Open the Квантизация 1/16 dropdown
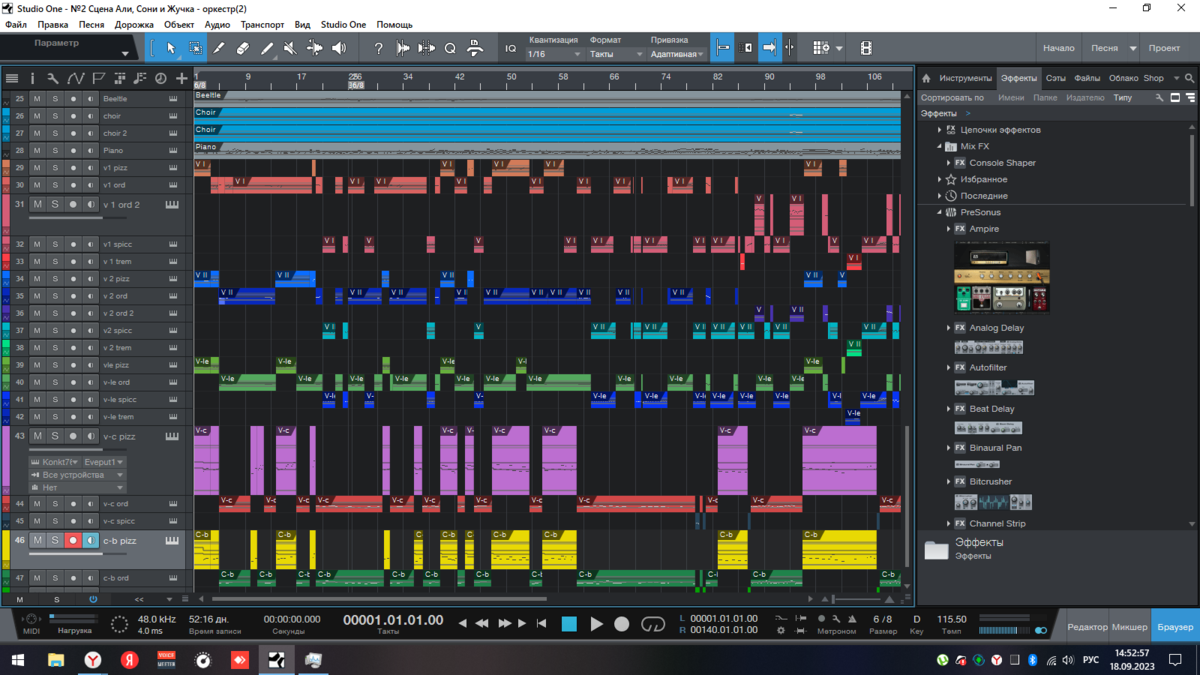This screenshot has width=1200, height=675. (x=554, y=54)
